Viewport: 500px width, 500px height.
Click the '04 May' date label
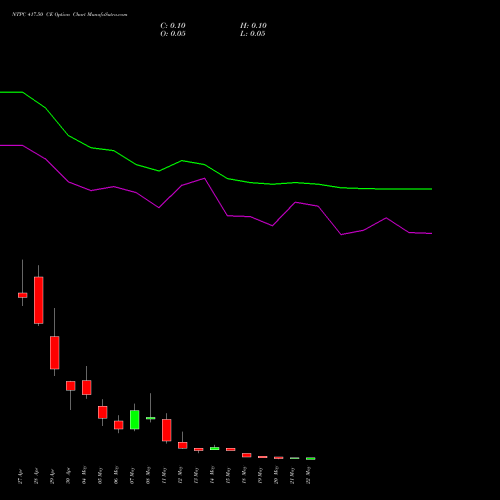click(x=84, y=475)
